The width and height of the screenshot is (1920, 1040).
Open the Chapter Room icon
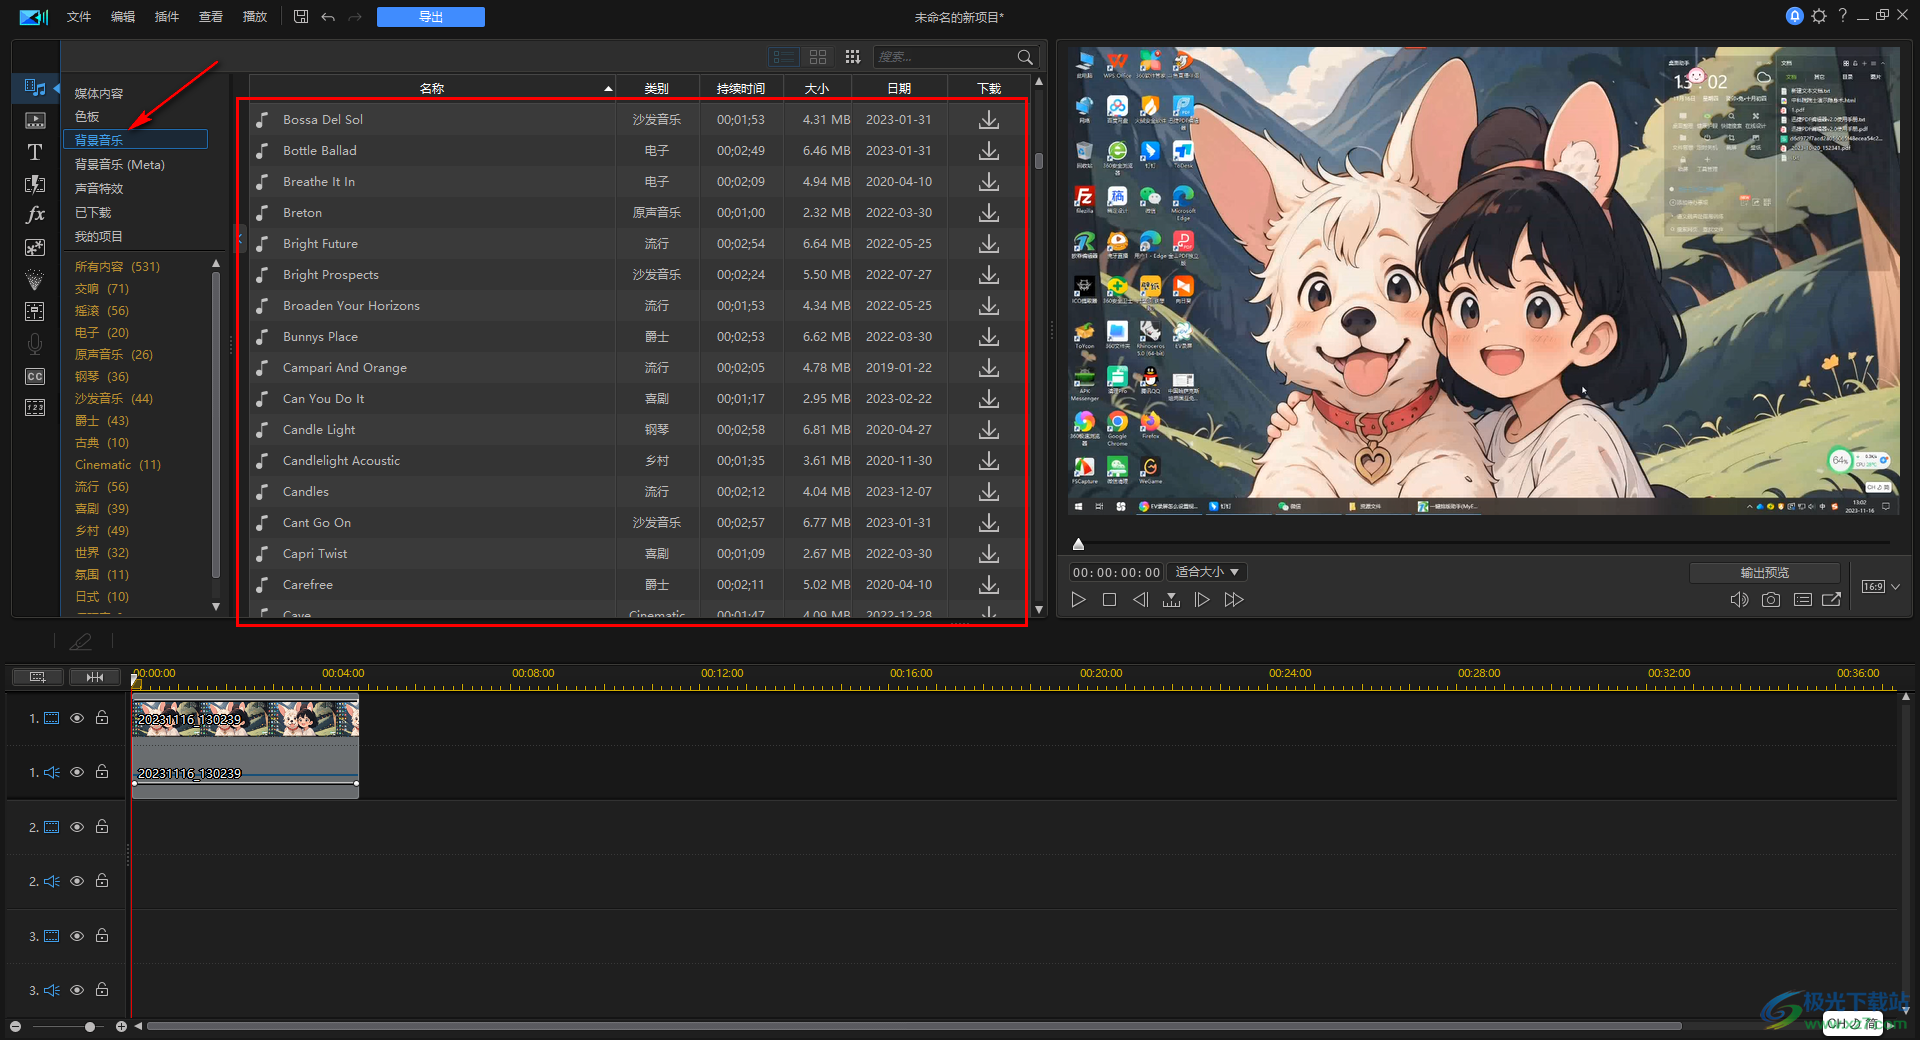pyautogui.click(x=35, y=408)
